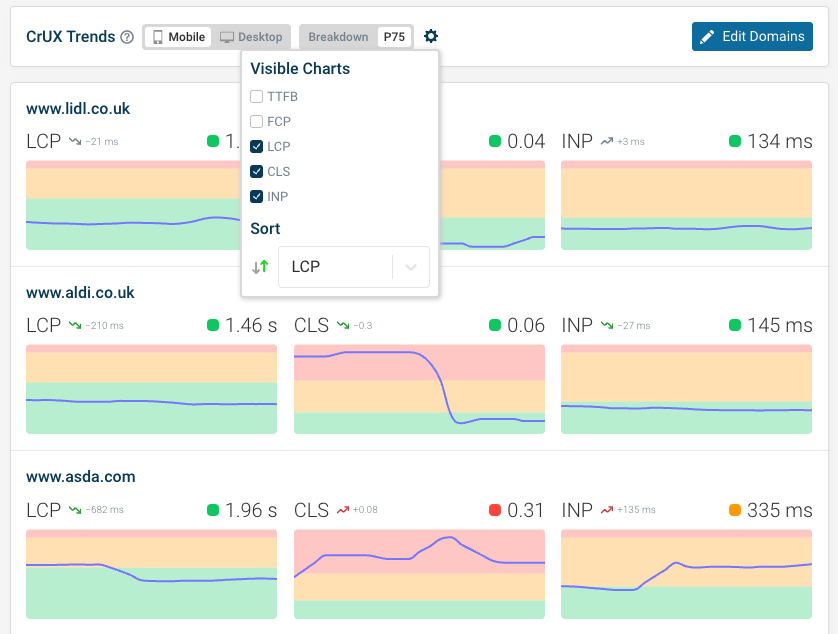The width and height of the screenshot is (838, 634).
Task: Click the asda INP value 335 ms
Action: click(x=780, y=510)
